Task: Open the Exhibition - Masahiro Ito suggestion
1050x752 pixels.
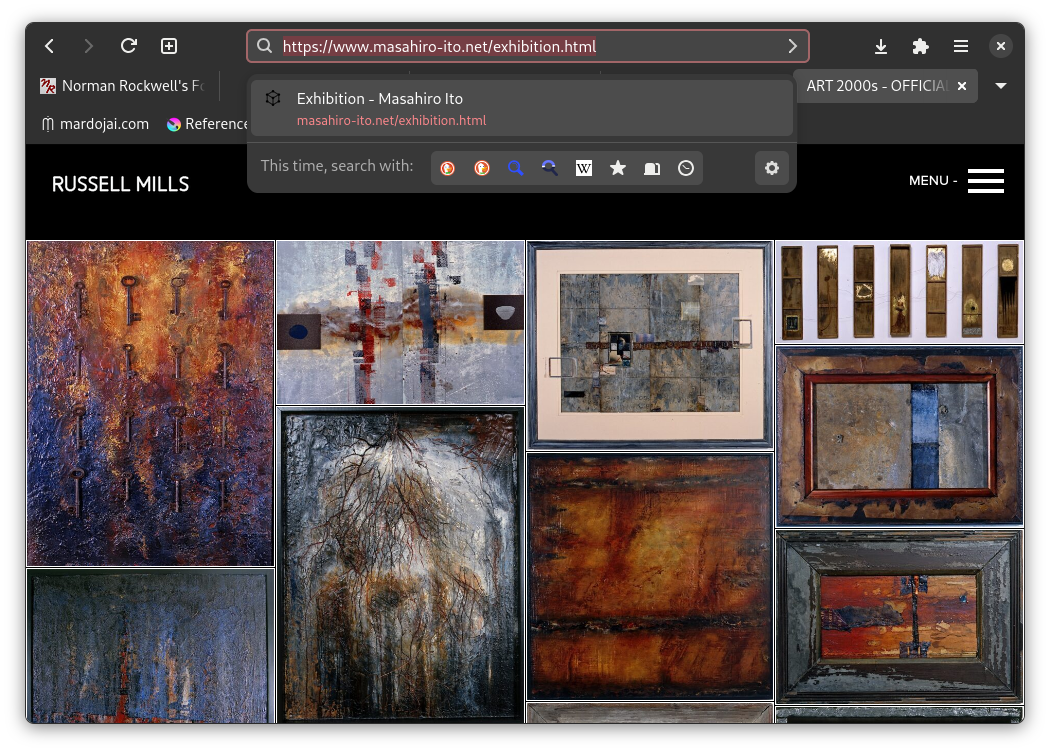Action: pyautogui.click(x=522, y=108)
